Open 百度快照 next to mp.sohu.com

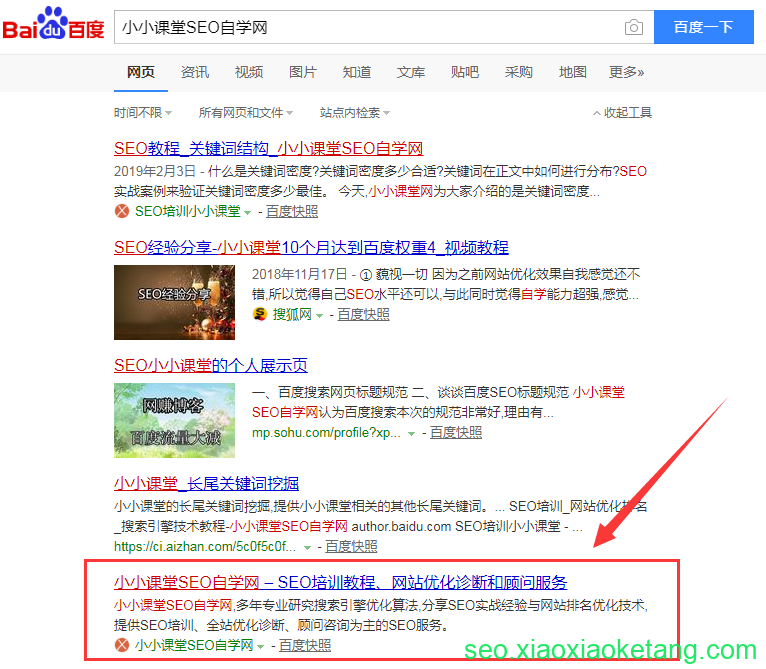point(456,432)
